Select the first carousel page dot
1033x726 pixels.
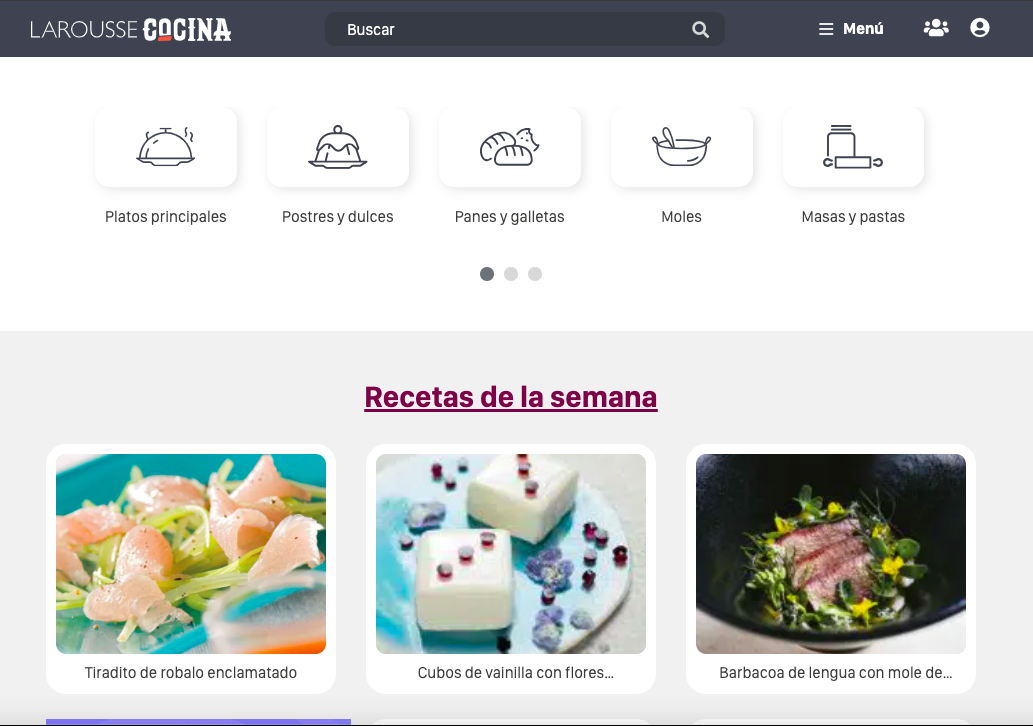pos(487,274)
